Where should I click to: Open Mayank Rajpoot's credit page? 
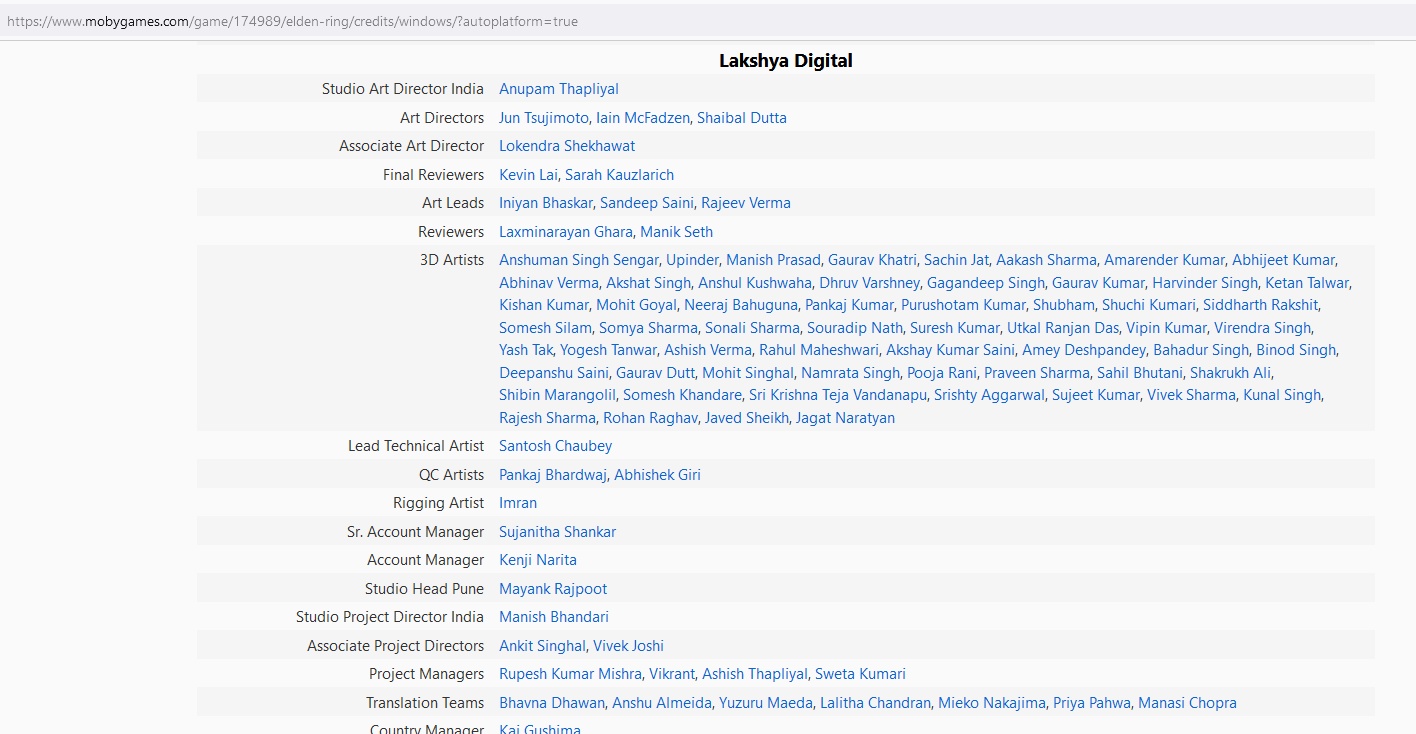[x=553, y=589]
